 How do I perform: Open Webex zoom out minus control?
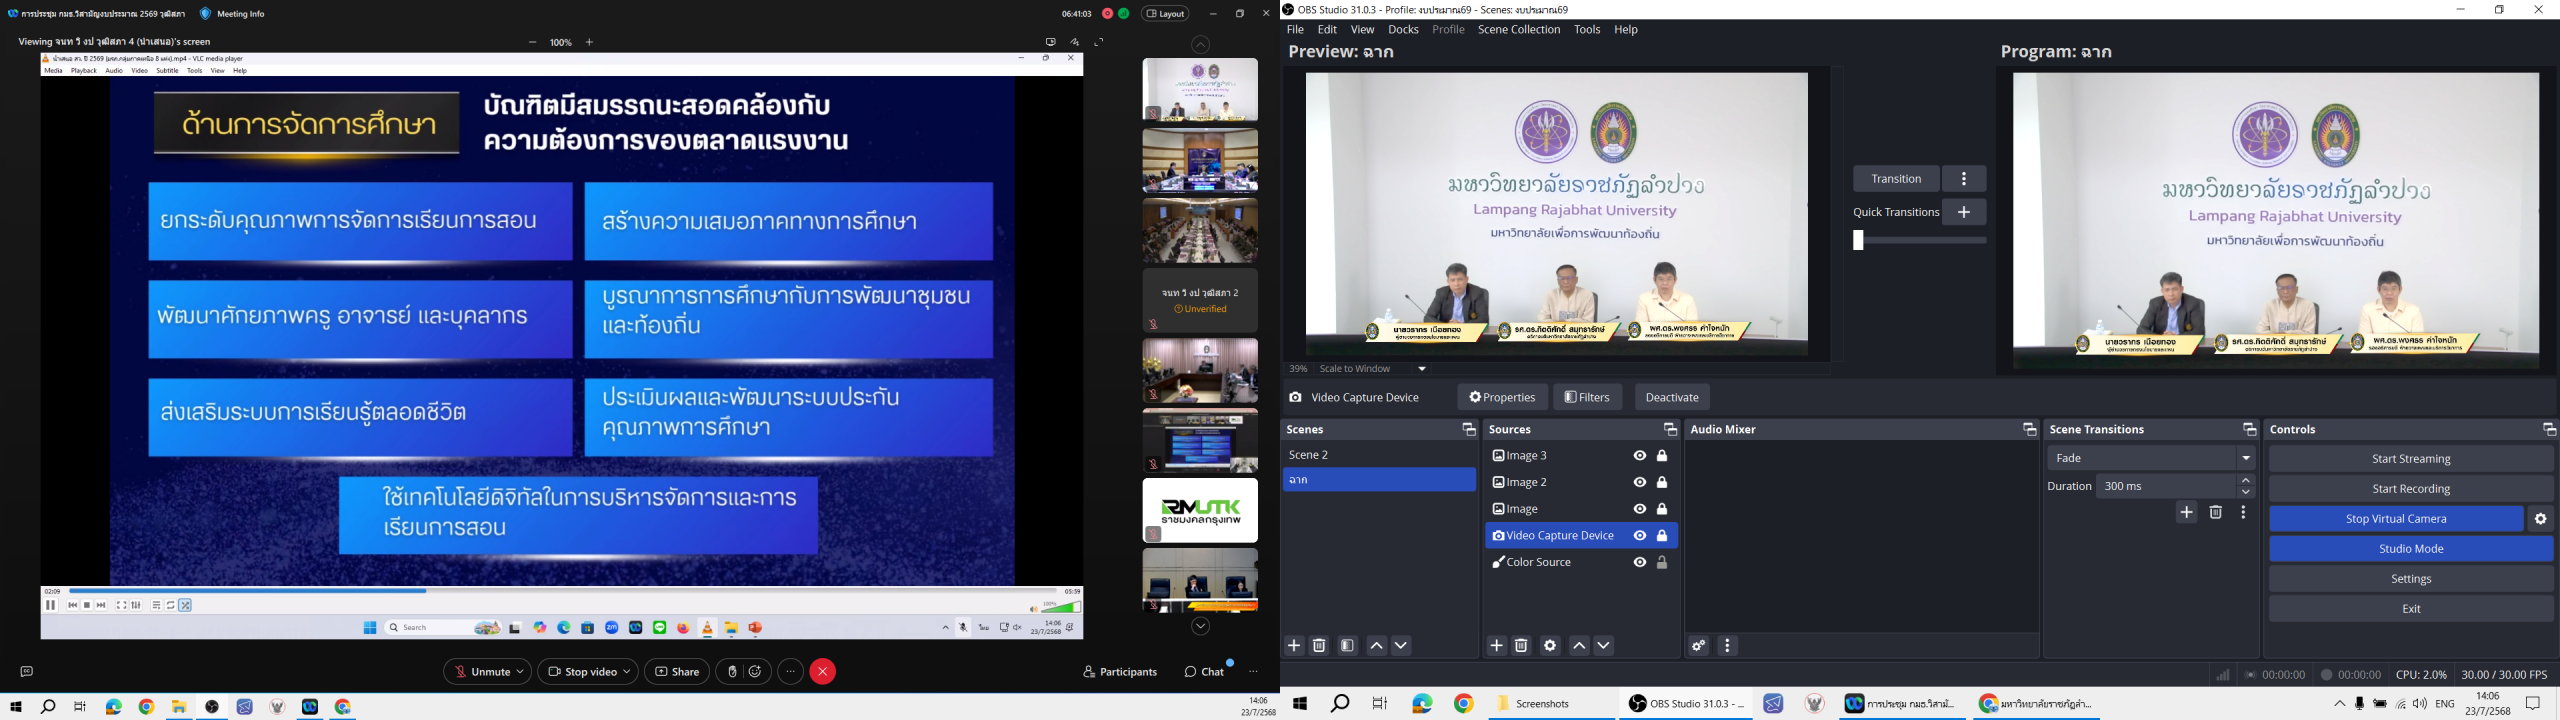533,43
